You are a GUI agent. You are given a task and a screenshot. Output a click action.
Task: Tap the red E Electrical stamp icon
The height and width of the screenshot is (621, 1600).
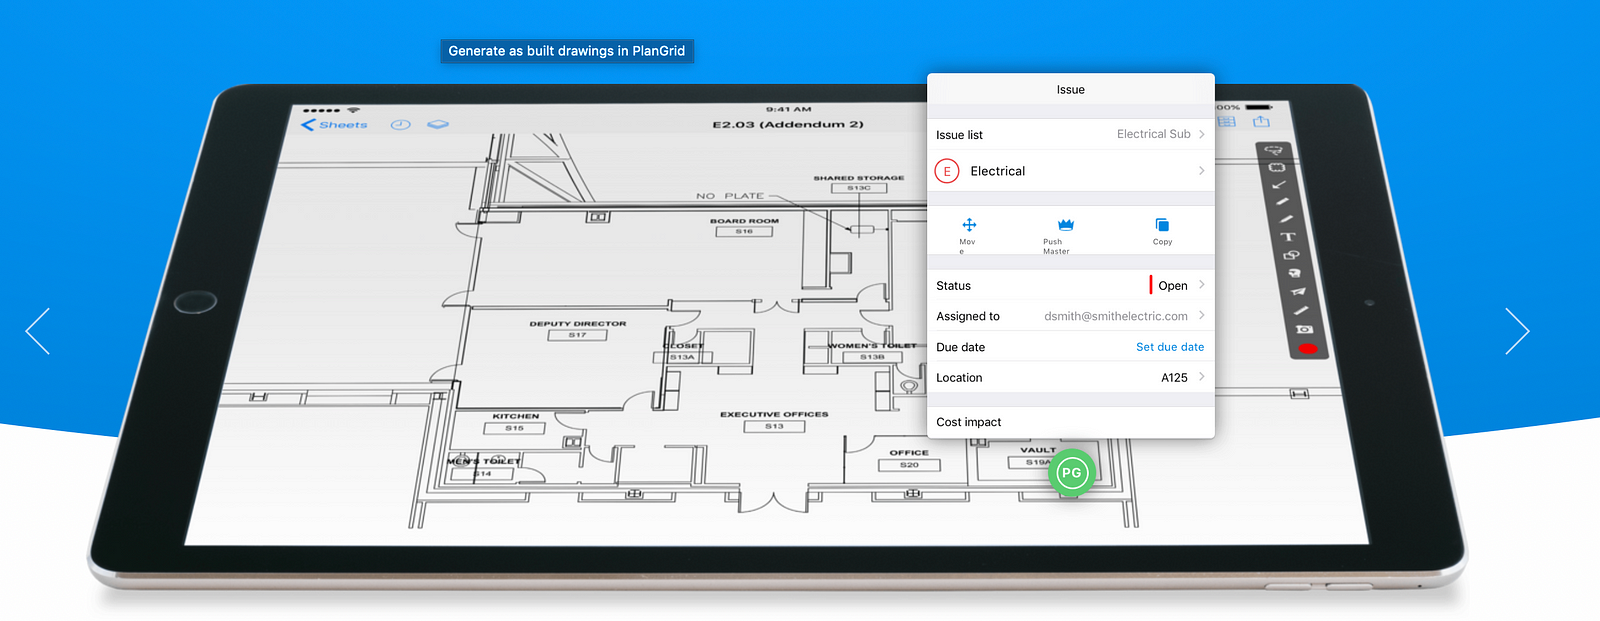[947, 171]
